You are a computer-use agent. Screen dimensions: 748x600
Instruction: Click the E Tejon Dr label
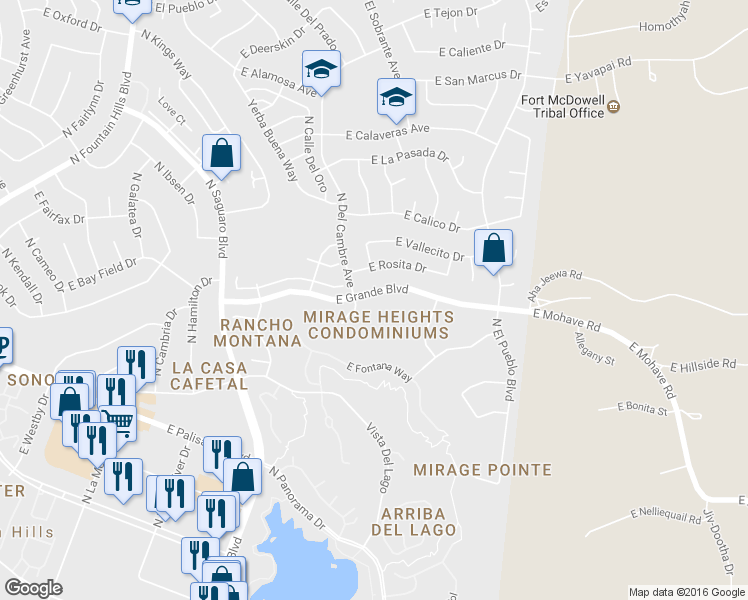450,12
